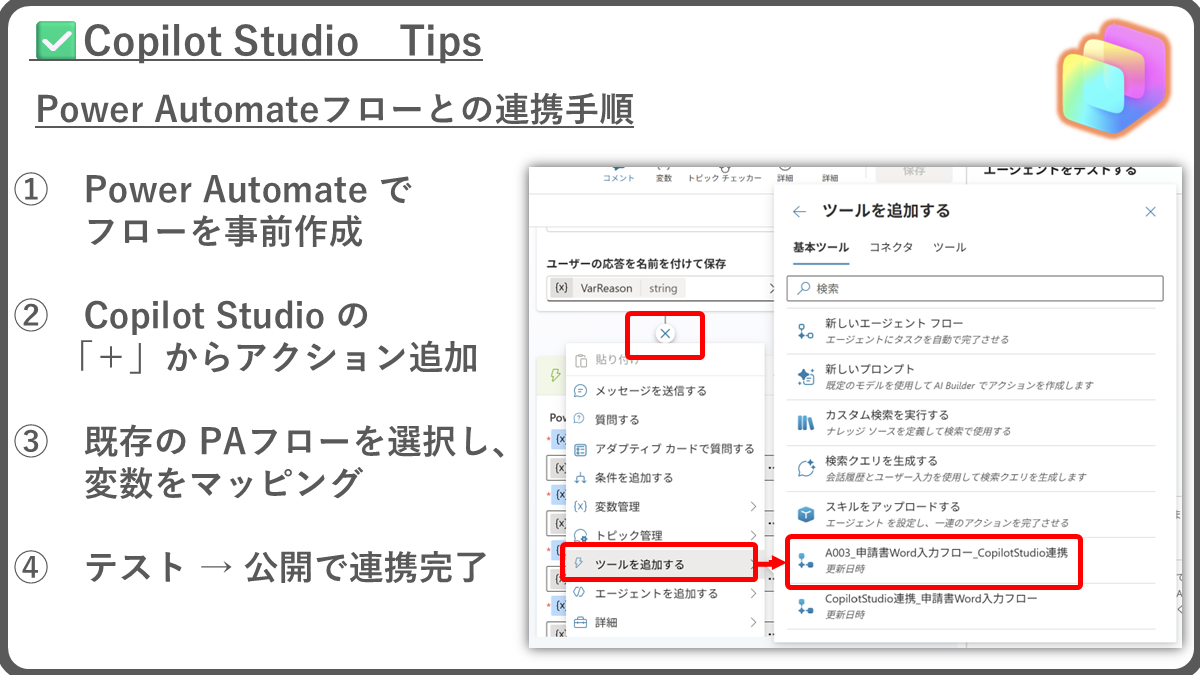Choose 質問する from the context menu

[617, 420]
